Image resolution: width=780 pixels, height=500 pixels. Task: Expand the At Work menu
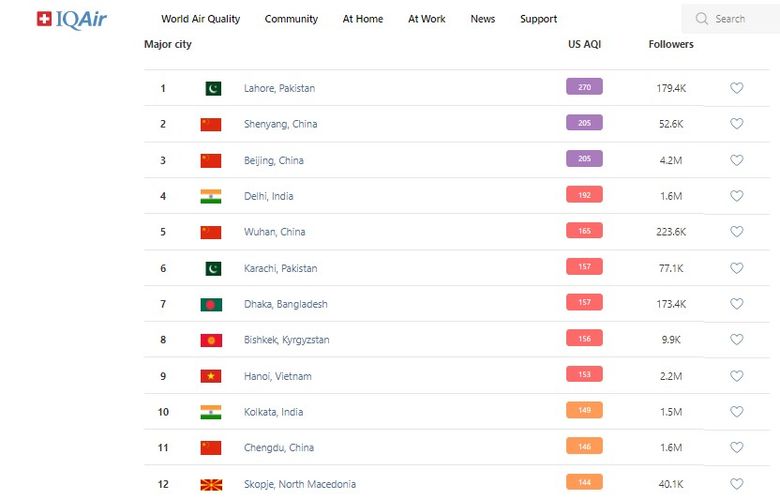(427, 19)
